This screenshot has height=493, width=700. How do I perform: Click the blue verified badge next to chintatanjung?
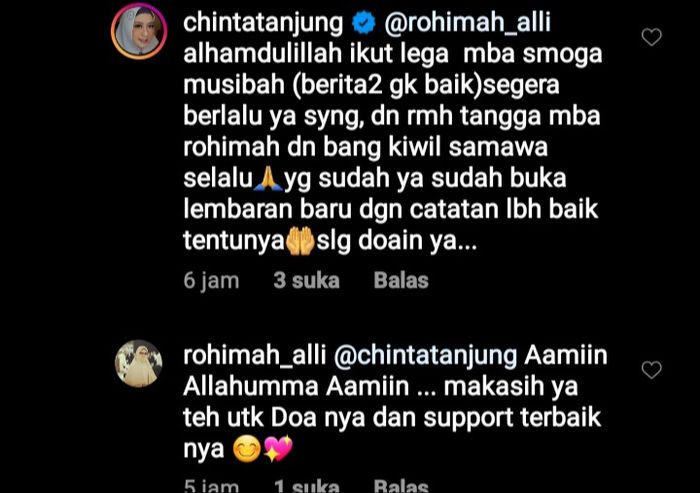pyautogui.click(x=364, y=23)
